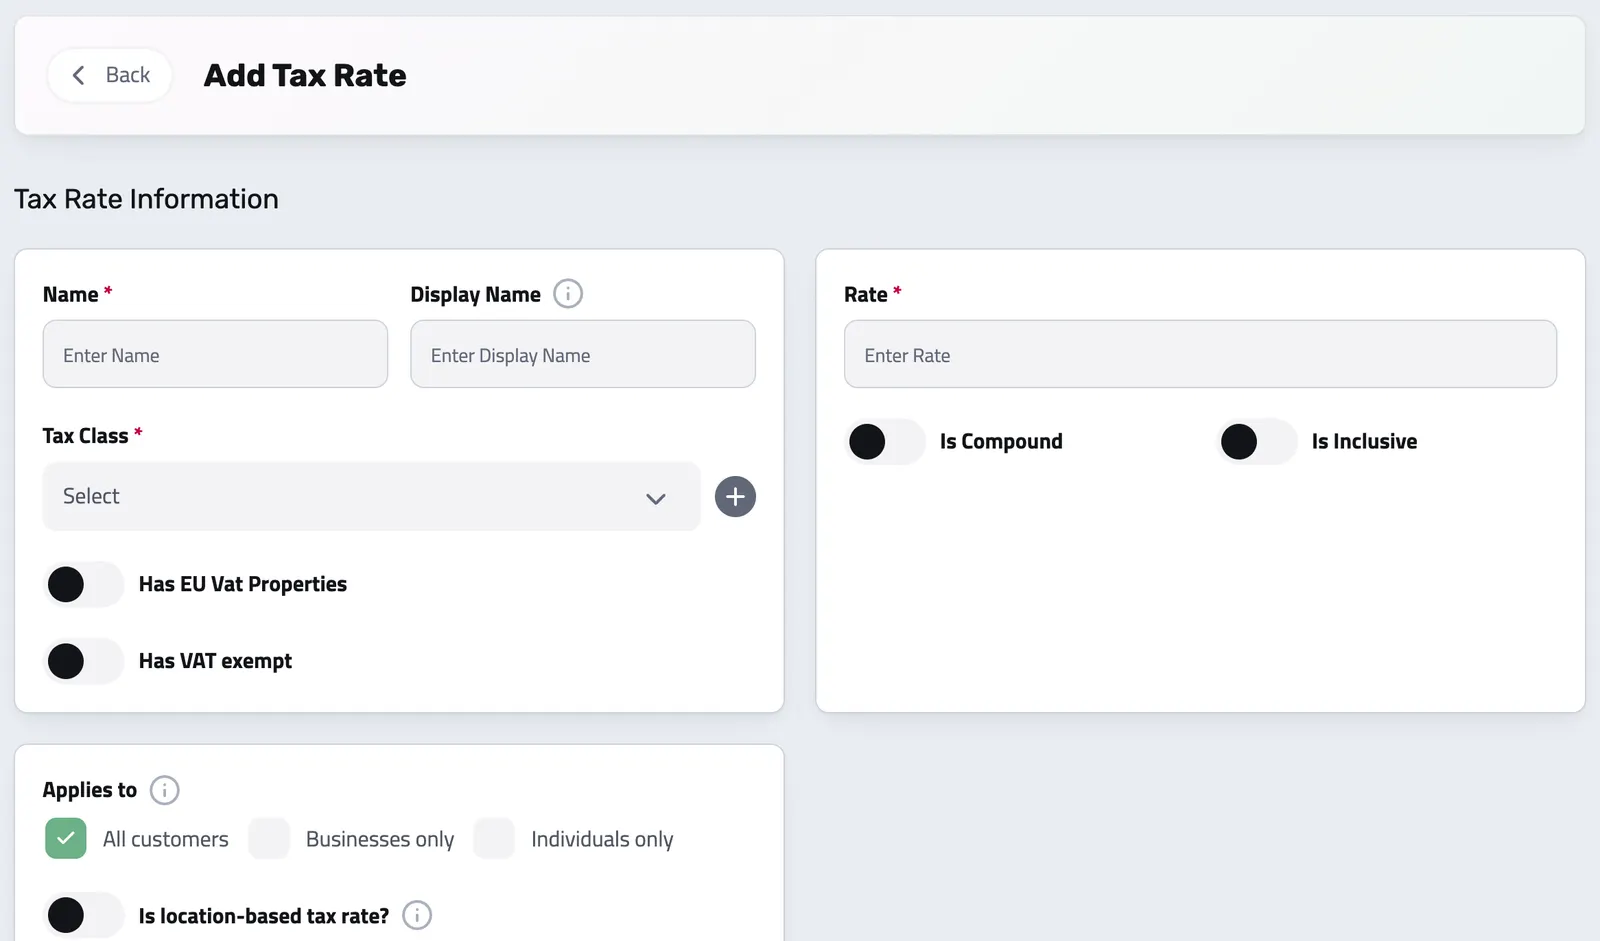This screenshot has width=1600, height=941.
Task: Open the Tax Class Select dropdown
Action: click(371, 496)
